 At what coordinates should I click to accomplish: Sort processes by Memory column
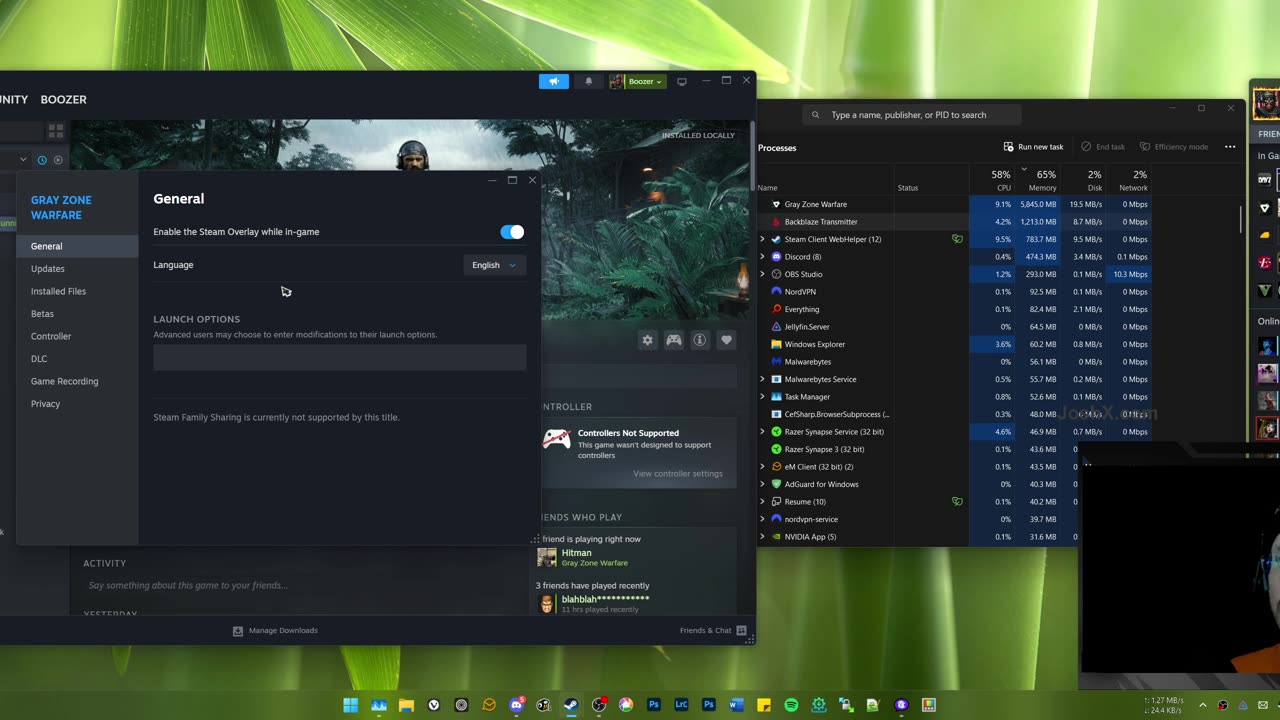click(1037, 180)
